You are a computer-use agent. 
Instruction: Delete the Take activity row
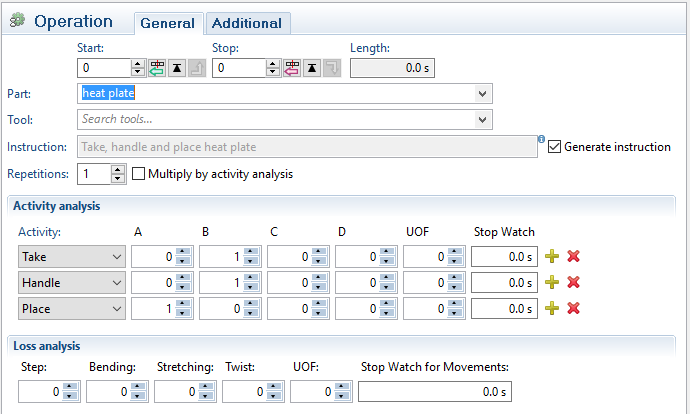point(573,257)
